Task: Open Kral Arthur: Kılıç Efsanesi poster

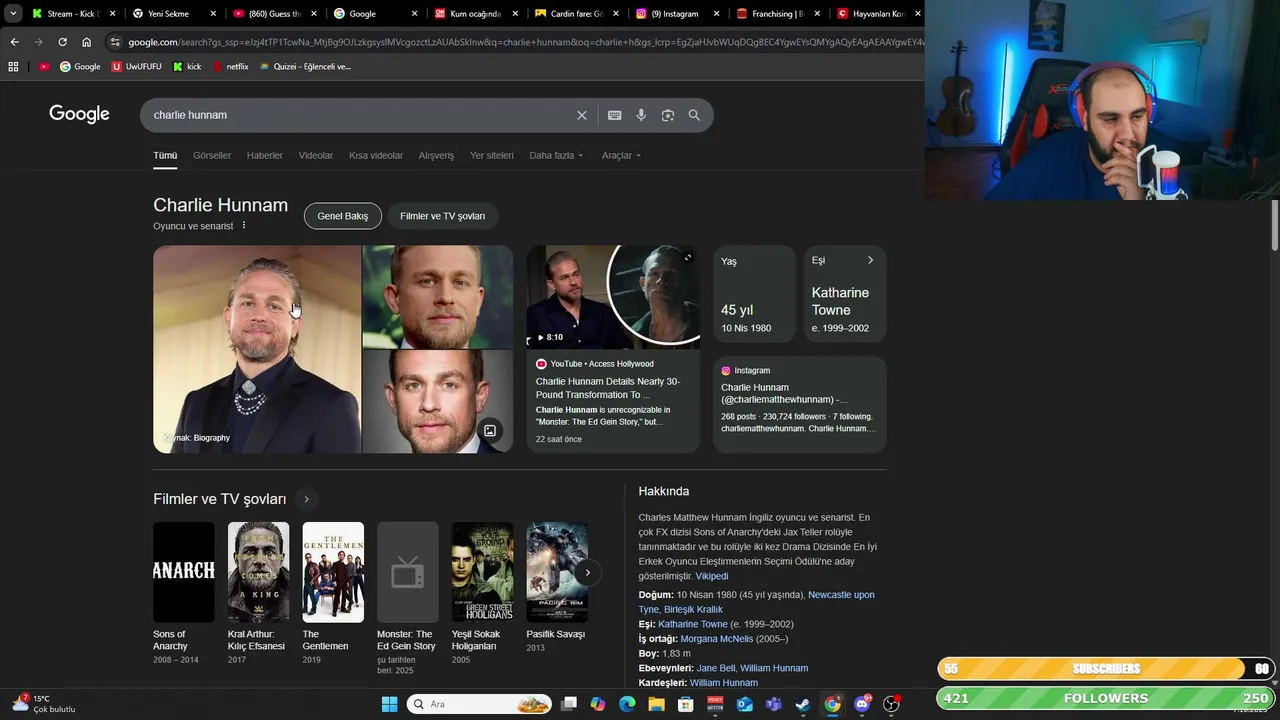Action: click(258, 572)
